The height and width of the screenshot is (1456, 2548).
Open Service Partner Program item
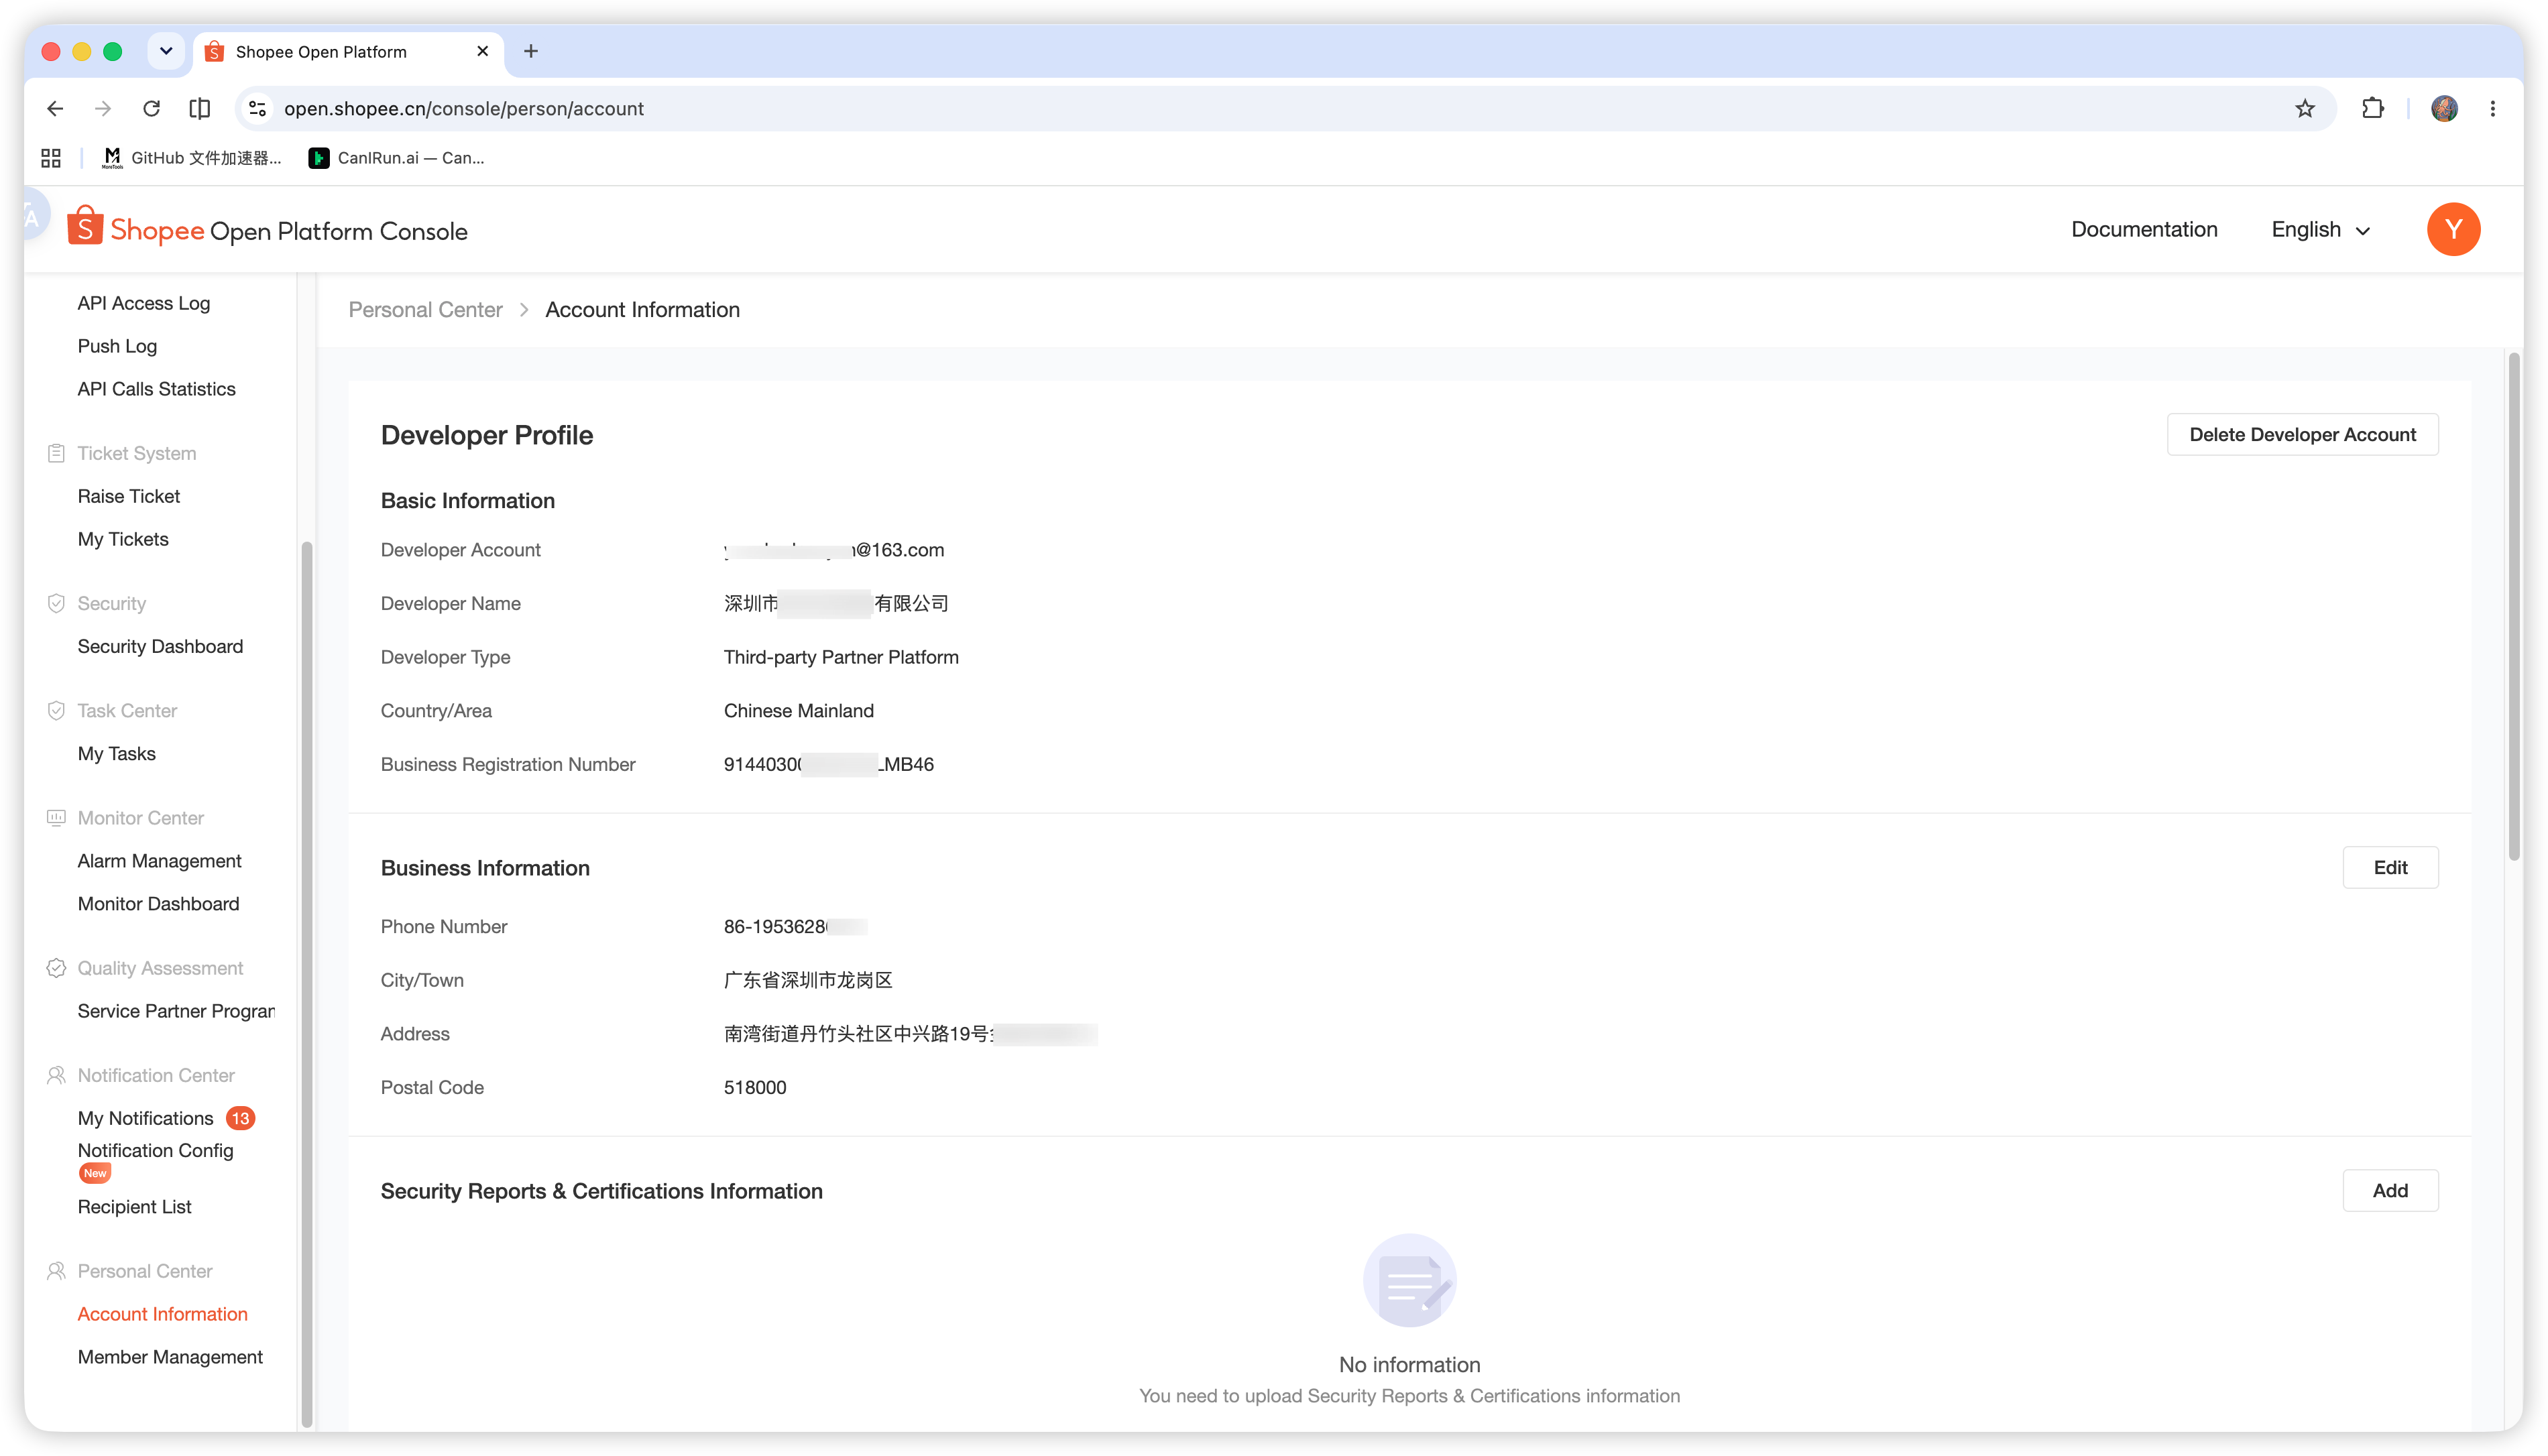tap(176, 1010)
